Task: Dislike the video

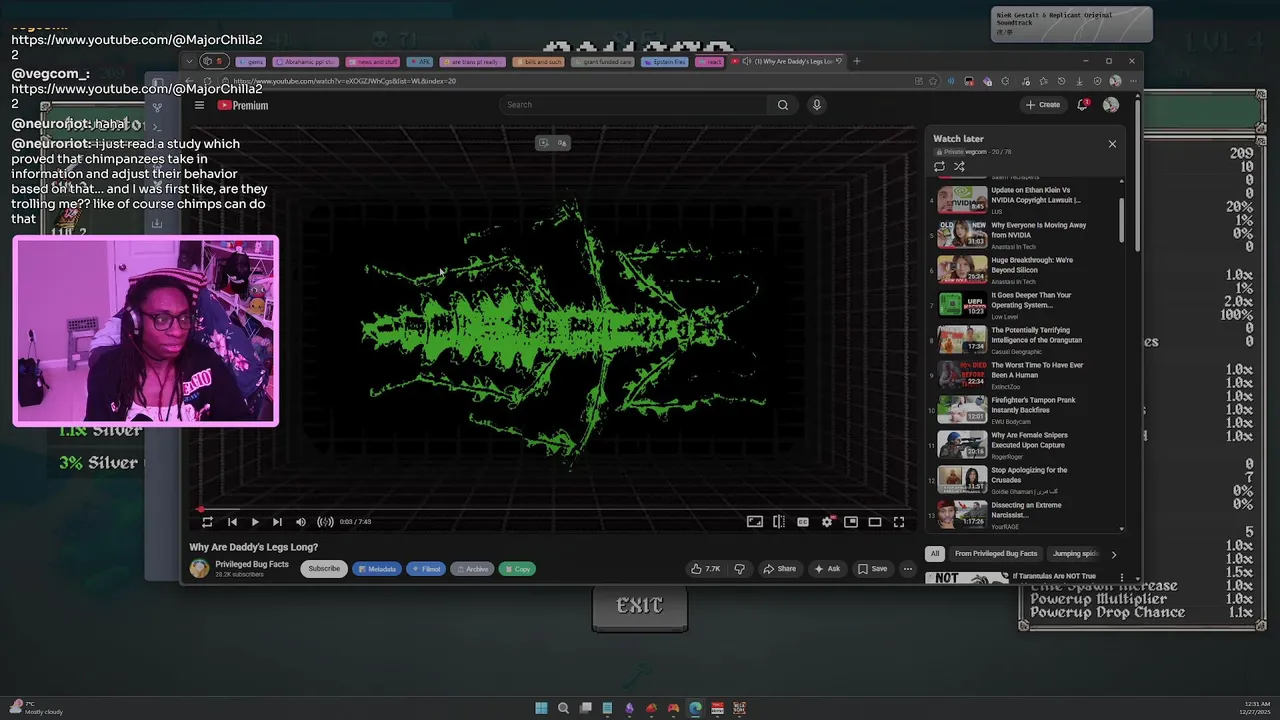Action: pyautogui.click(x=740, y=569)
